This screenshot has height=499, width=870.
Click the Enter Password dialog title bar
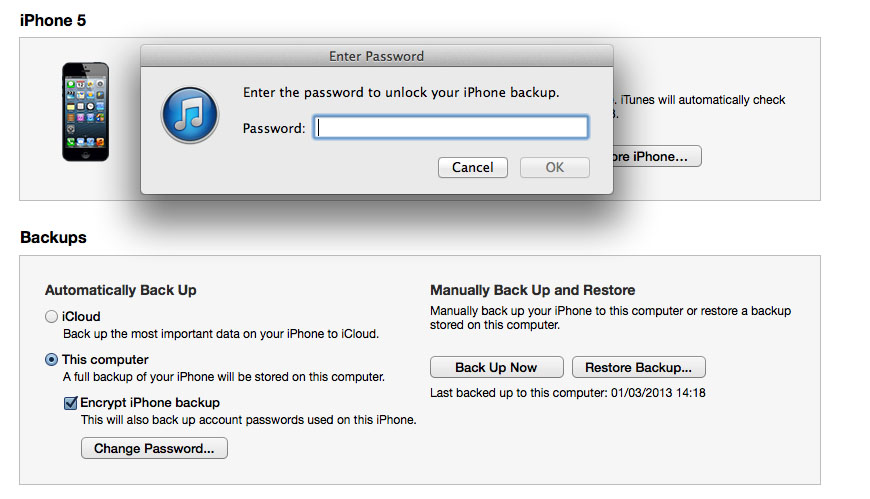[x=377, y=56]
